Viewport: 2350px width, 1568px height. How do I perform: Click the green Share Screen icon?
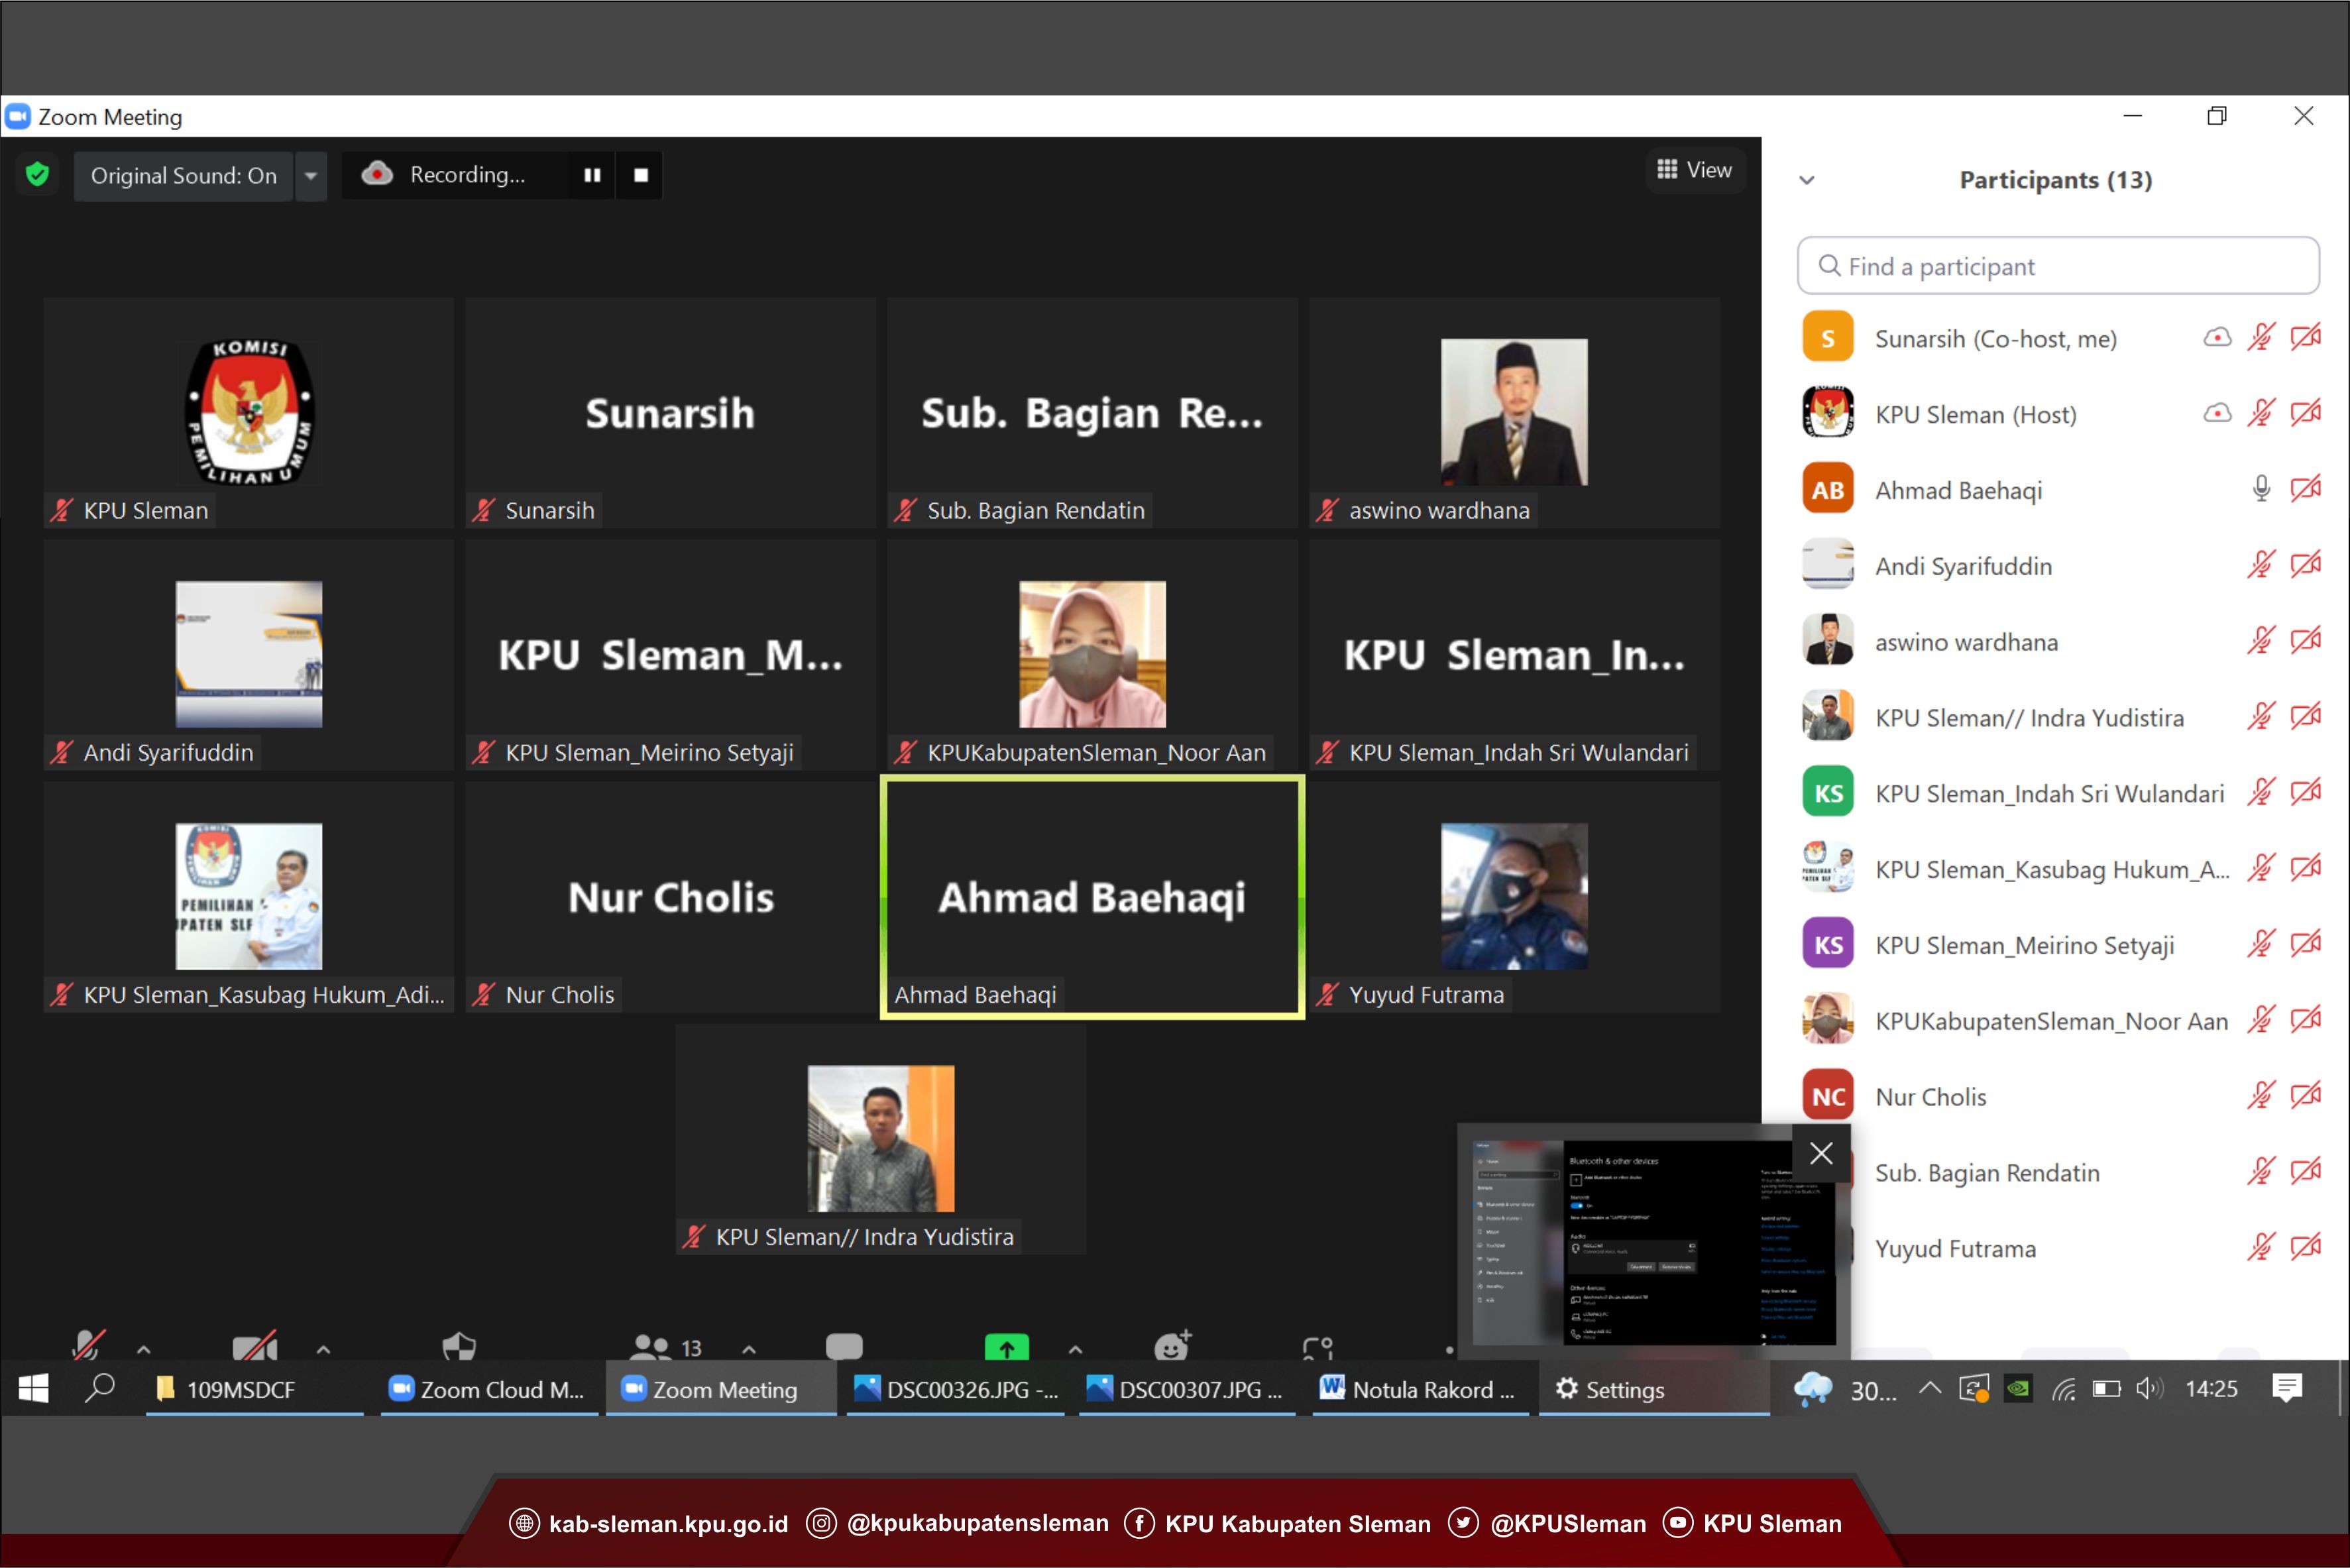tap(1006, 1347)
